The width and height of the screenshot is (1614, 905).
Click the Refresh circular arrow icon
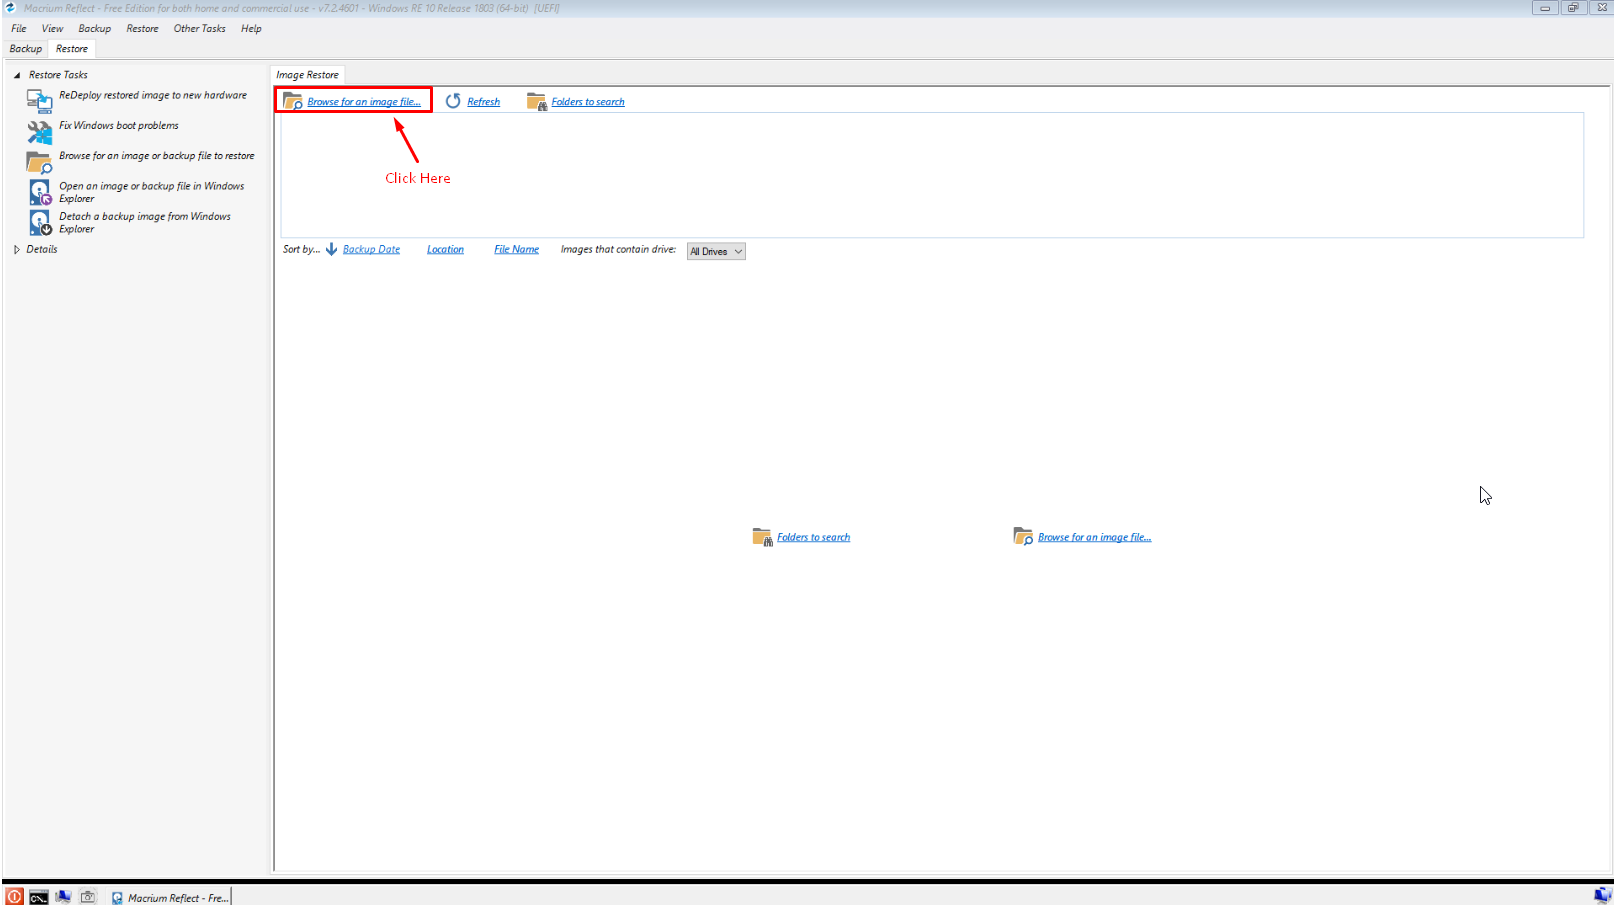[453, 101]
